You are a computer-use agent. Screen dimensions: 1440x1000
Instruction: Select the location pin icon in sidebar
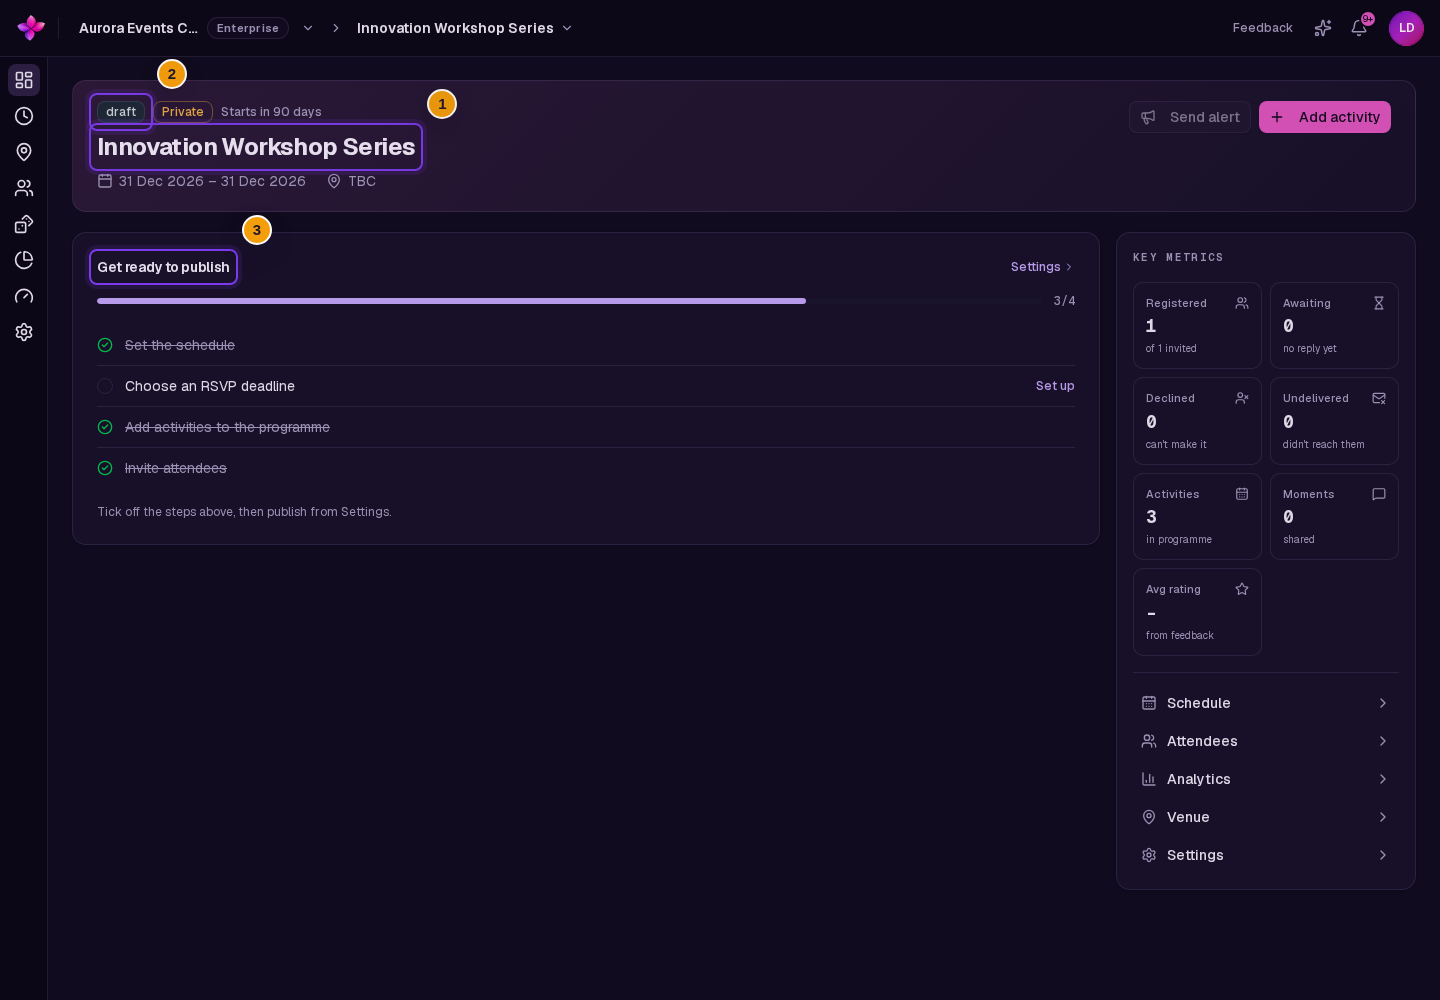[x=24, y=152]
